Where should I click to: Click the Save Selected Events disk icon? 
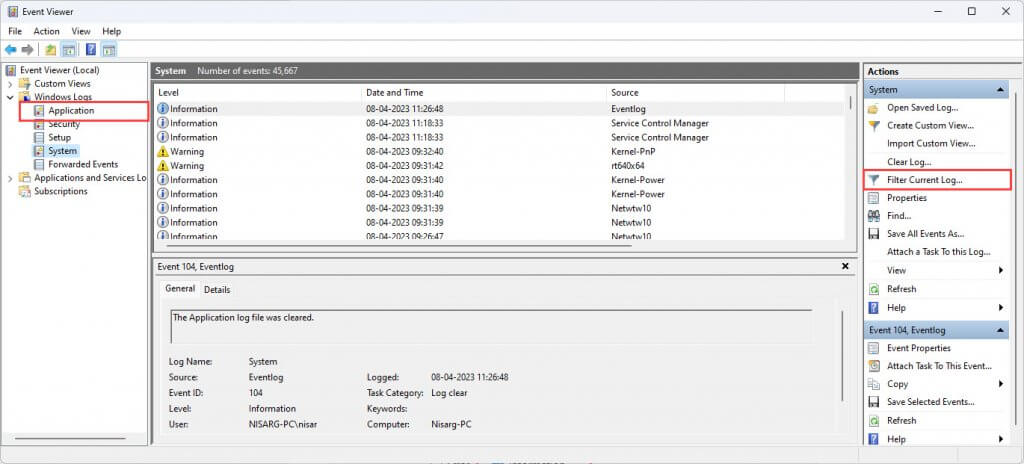[x=874, y=402]
